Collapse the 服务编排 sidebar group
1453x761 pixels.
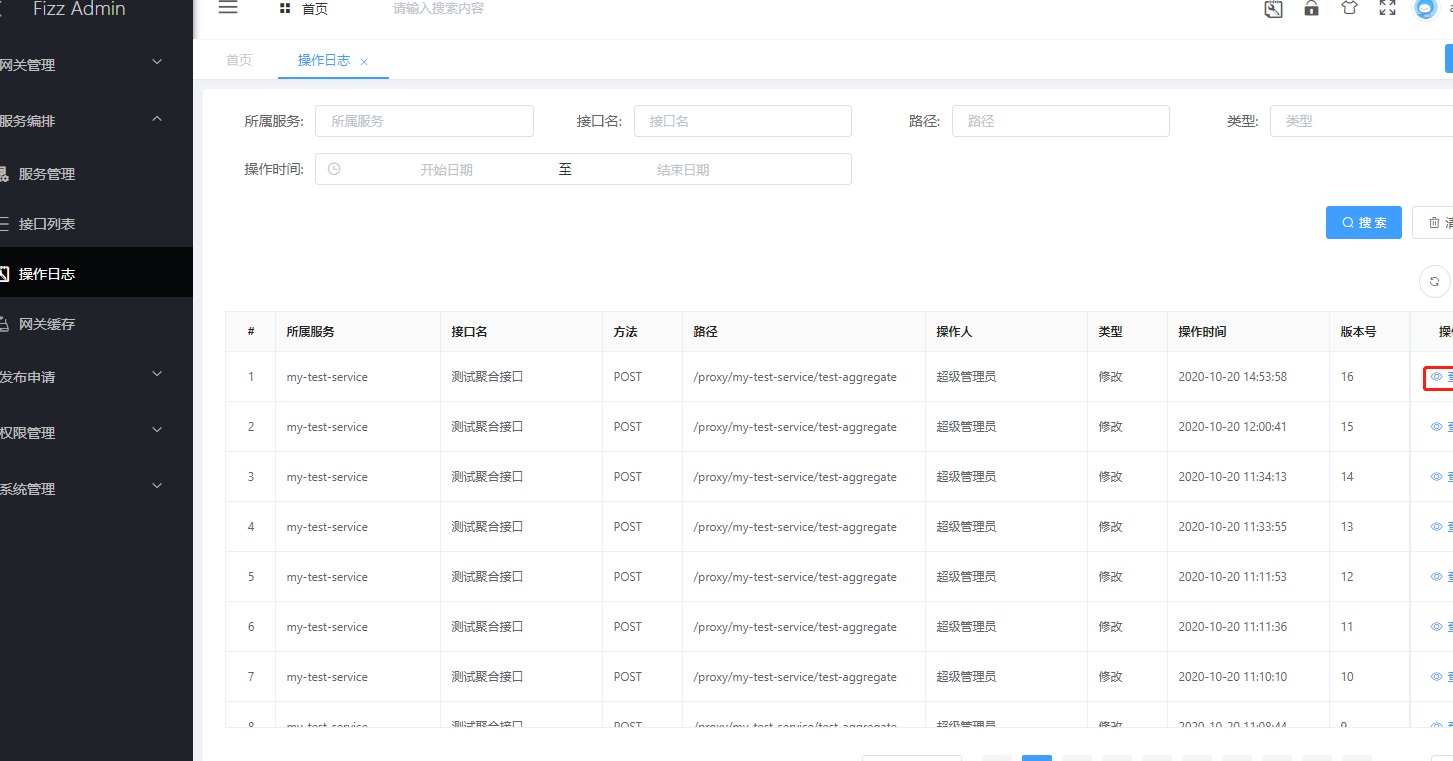tap(96, 120)
